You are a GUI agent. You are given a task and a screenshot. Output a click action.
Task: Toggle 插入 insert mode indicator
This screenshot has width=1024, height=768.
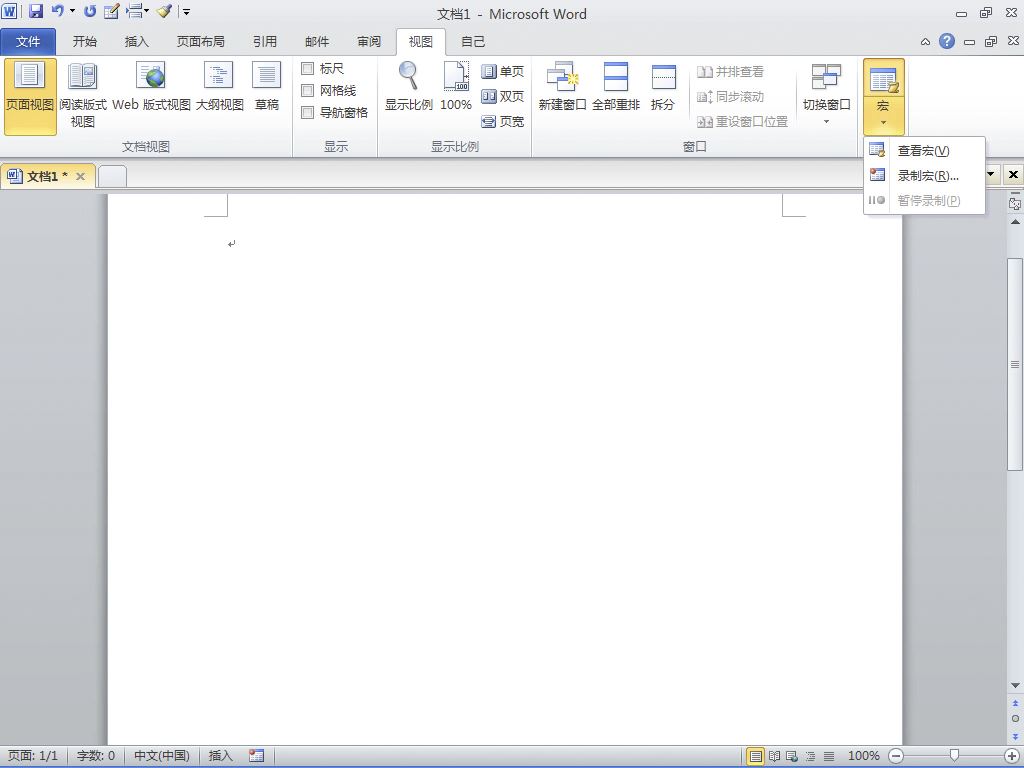[x=220, y=756]
